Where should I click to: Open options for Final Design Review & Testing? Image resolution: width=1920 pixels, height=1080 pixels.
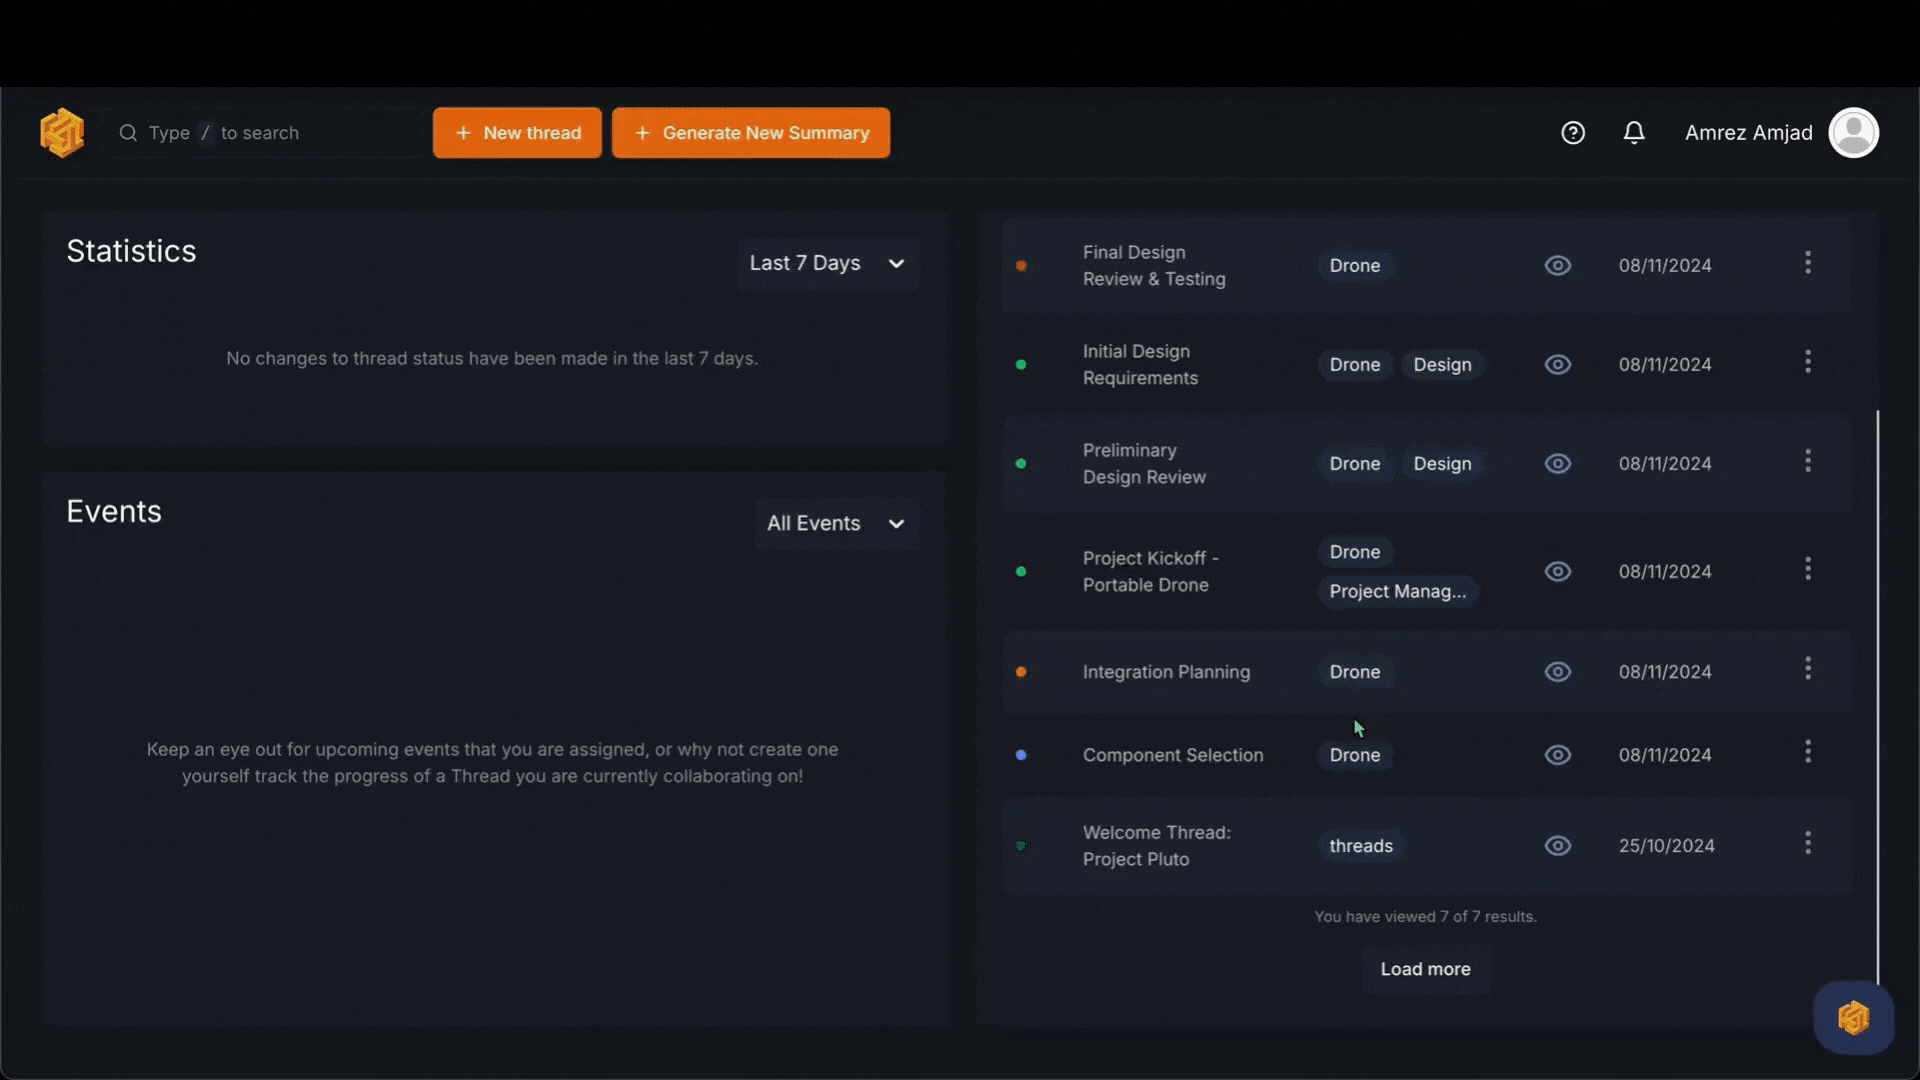tap(1808, 263)
